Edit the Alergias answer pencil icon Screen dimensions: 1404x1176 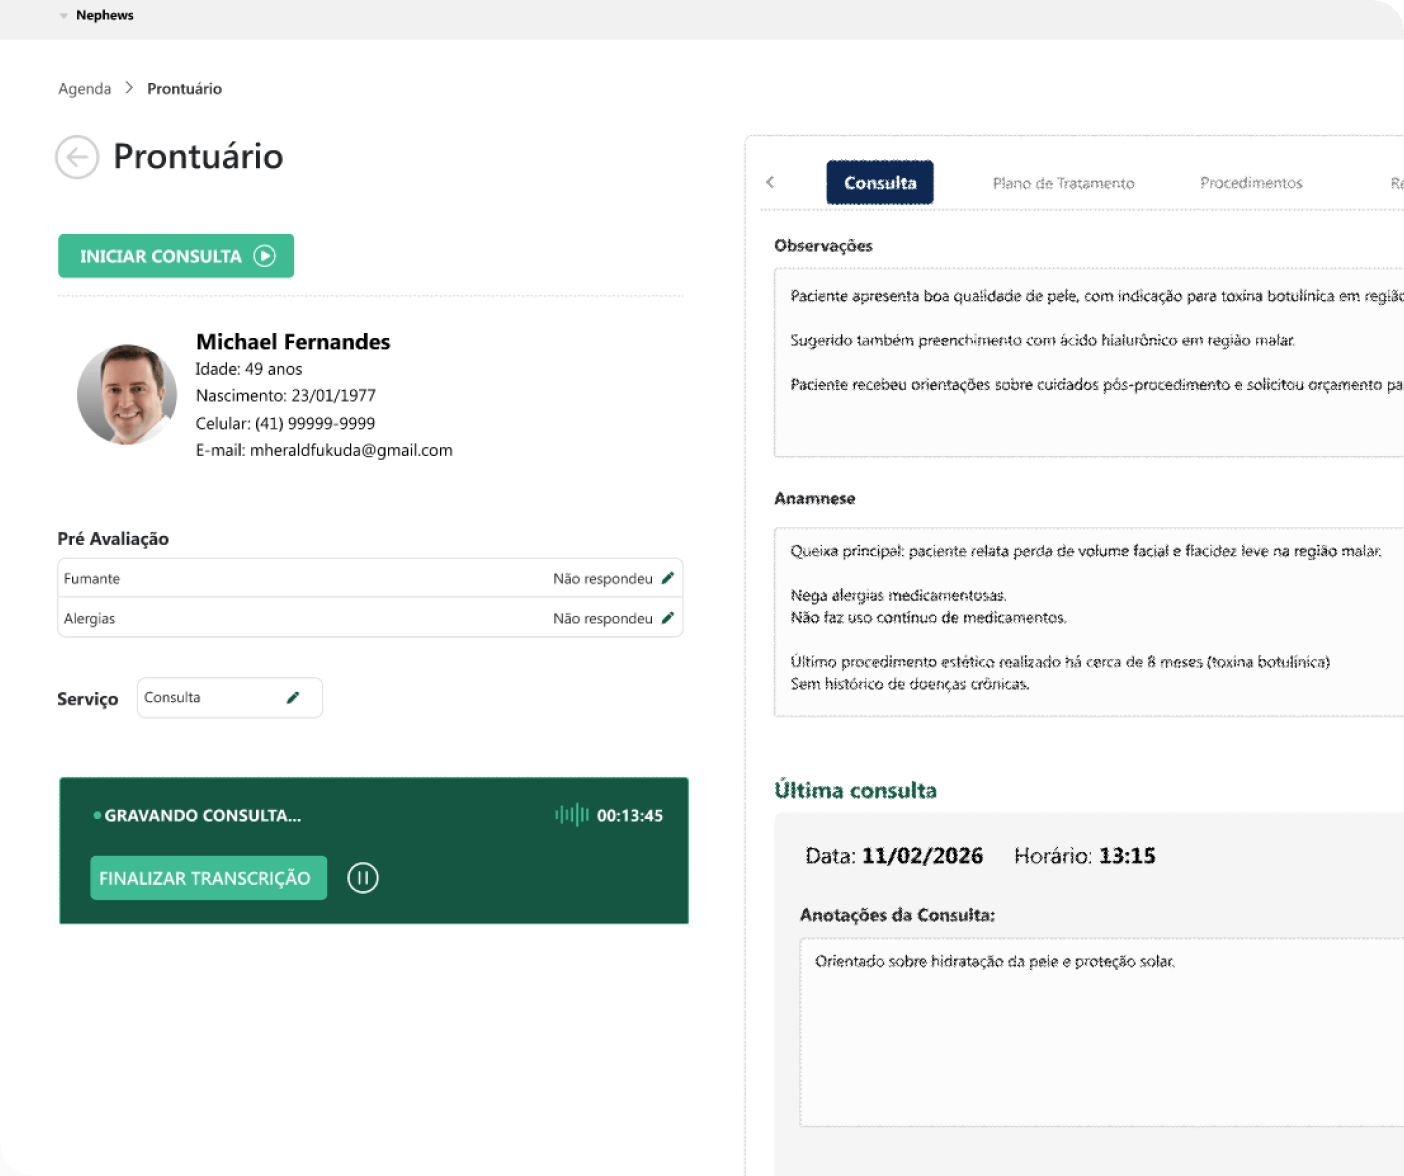coord(668,618)
